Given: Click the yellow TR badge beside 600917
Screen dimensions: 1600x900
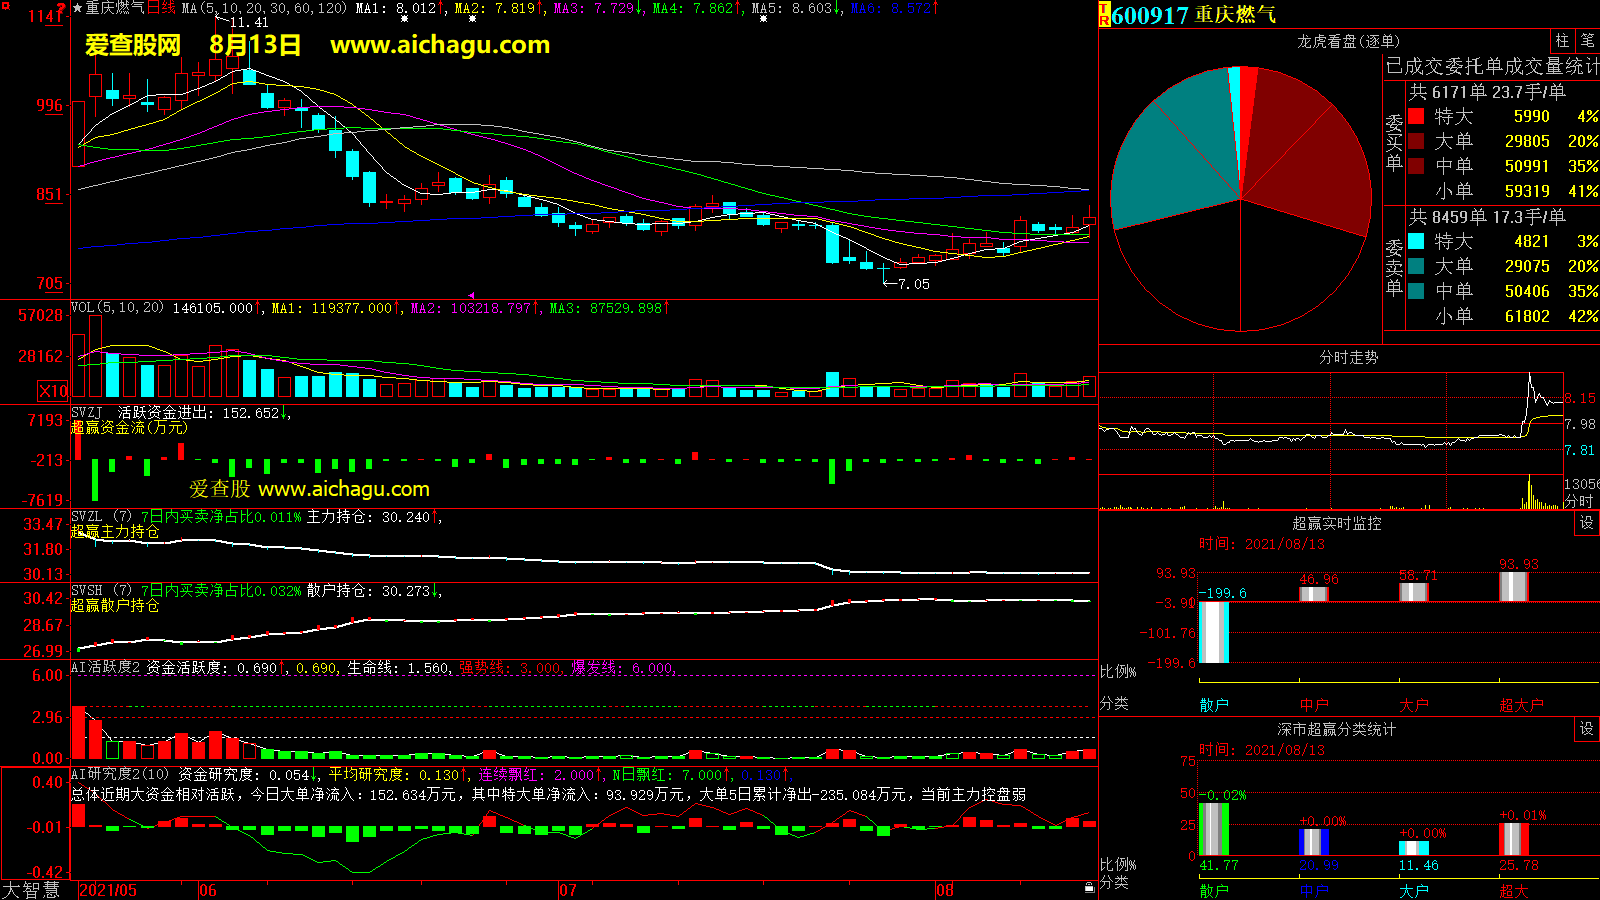Looking at the screenshot, I should pyautogui.click(x=1105, y=15).
